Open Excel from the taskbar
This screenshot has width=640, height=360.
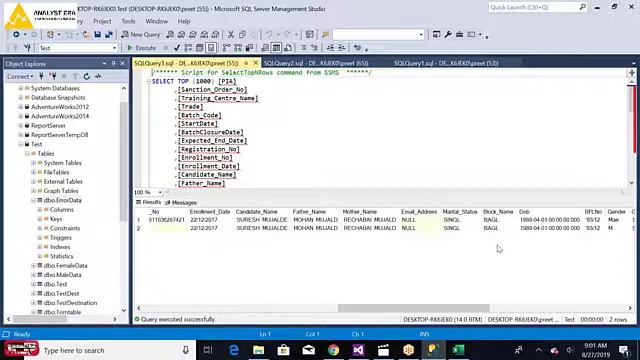pyautogui.click(x=458, y=350)
